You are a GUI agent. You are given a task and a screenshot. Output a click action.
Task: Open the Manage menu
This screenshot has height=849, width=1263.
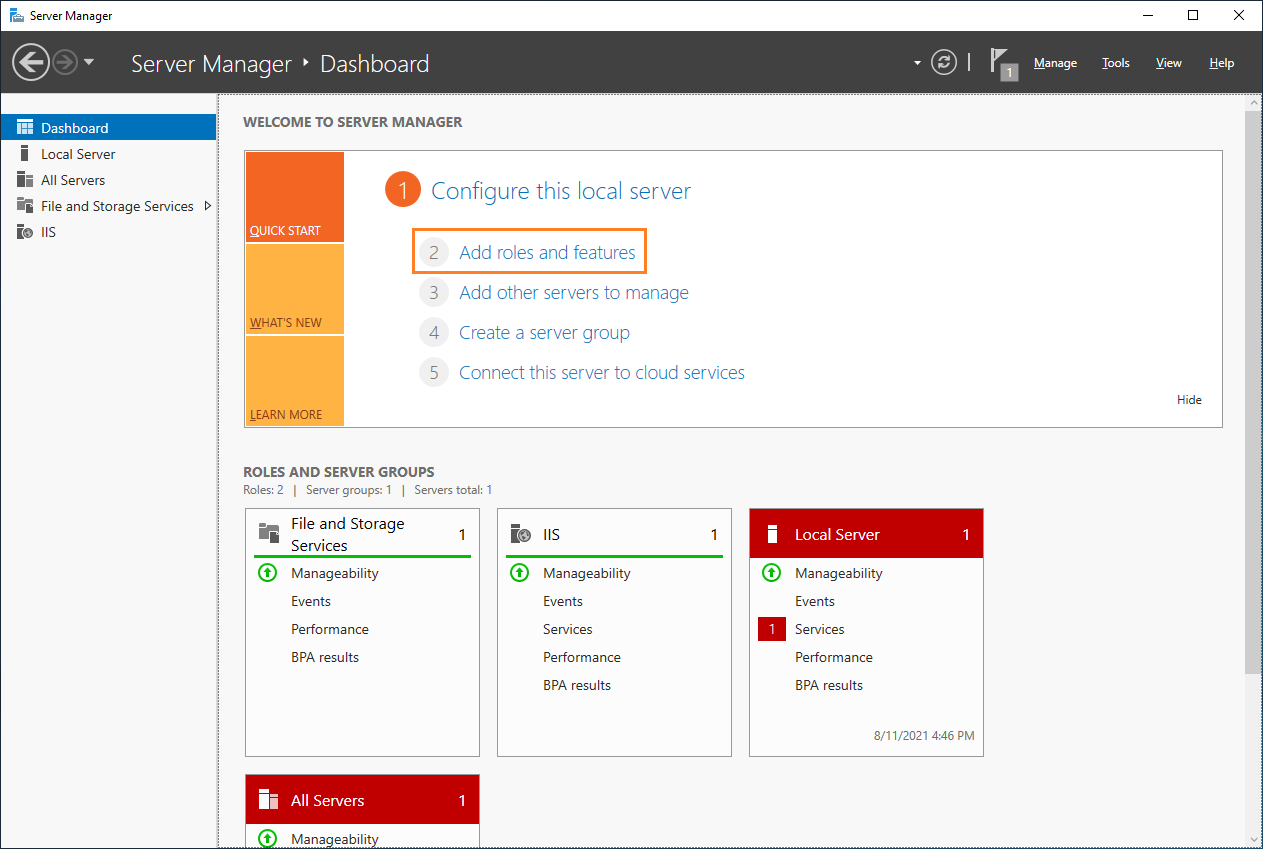pos(1055,63)
